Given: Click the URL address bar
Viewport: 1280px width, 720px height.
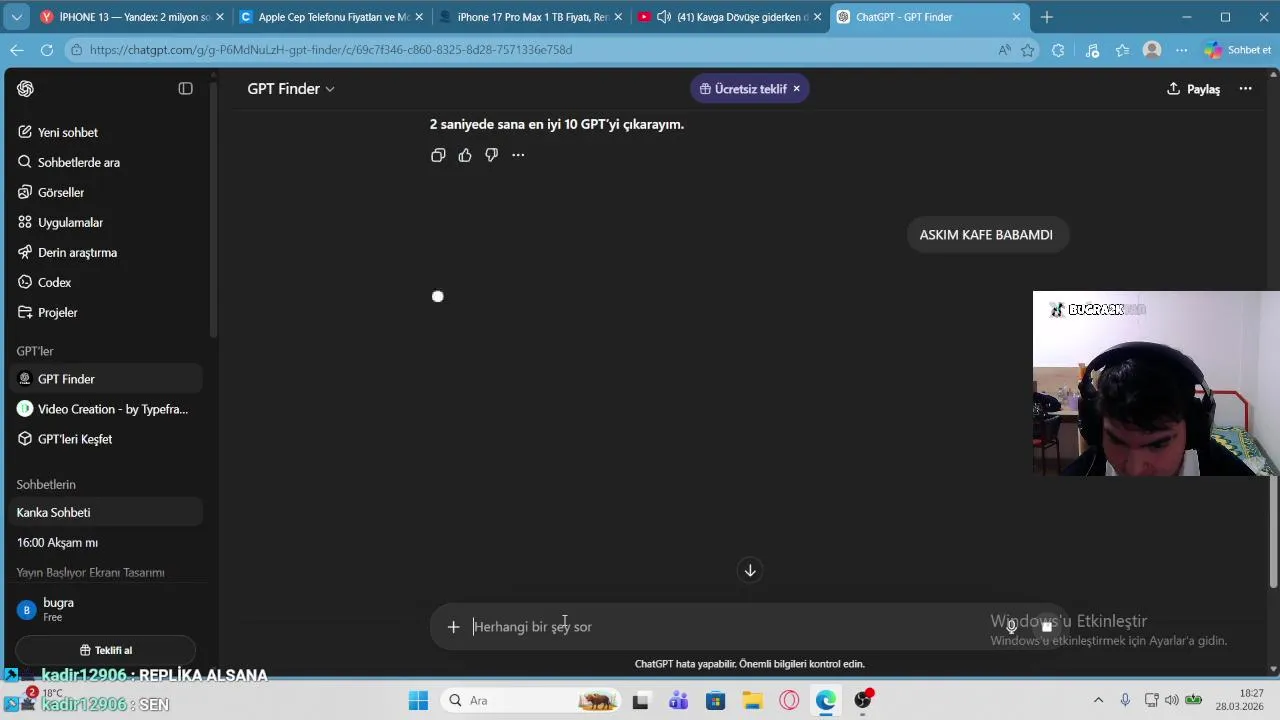Looking at the screenshot, I should click(x=530, y=50).
